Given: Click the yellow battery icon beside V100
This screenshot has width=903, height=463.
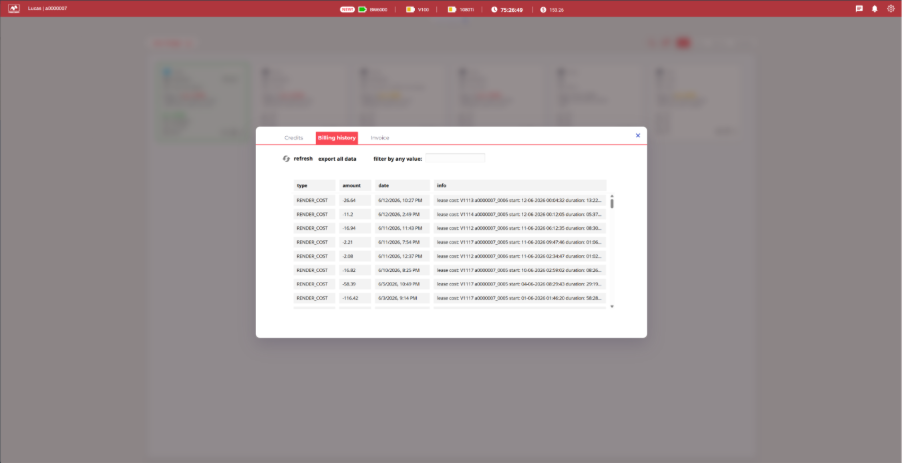Looking at the screenshot, I should (x=410, y=9).
